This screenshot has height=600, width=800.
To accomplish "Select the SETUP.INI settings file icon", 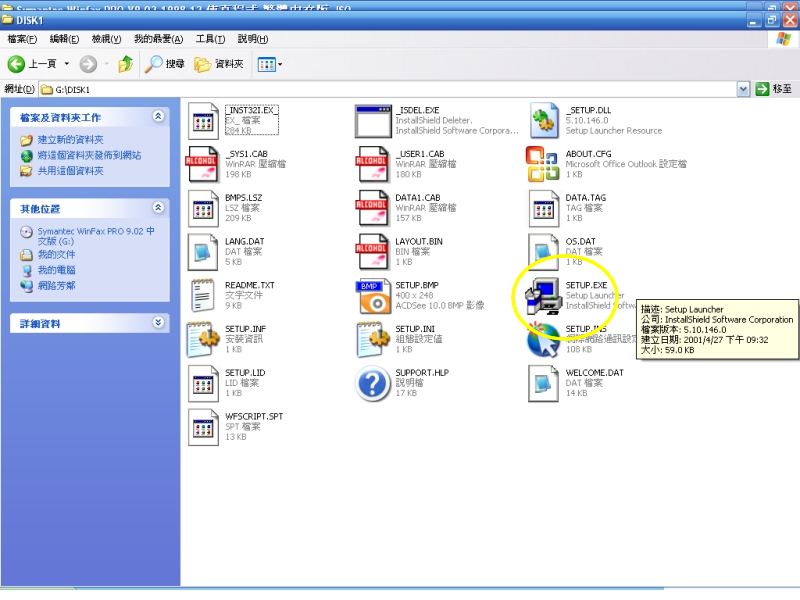I will click(x=373, y=339).
